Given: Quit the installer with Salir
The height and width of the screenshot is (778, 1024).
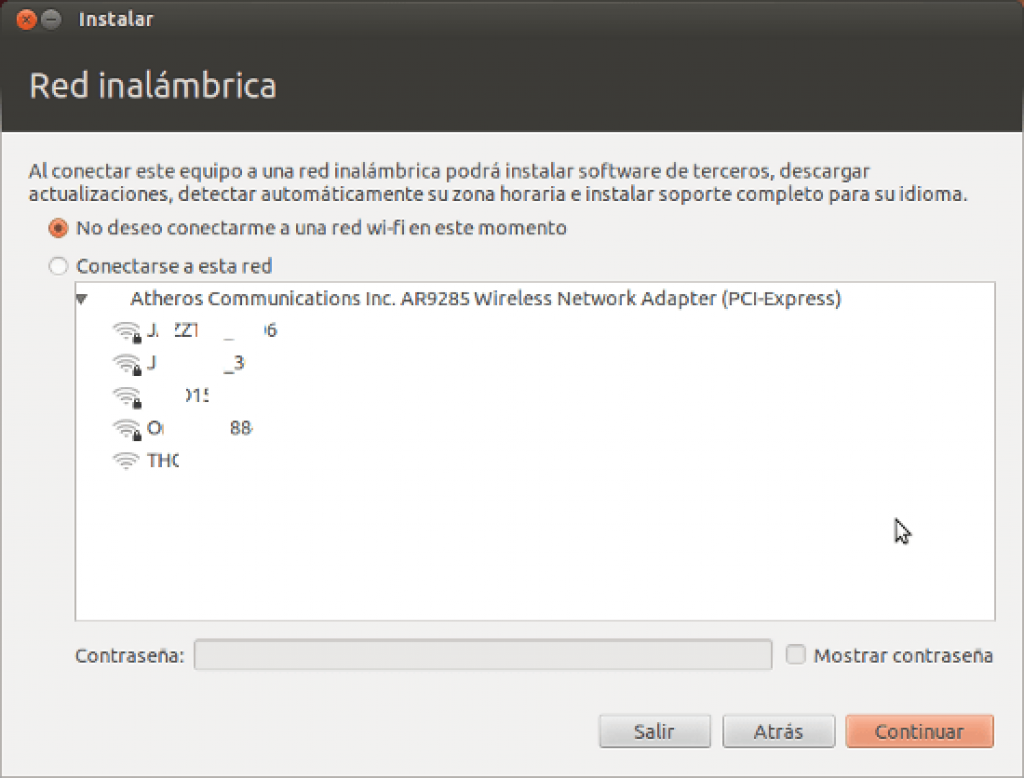Looking at the screenshot, I should 654,731.
